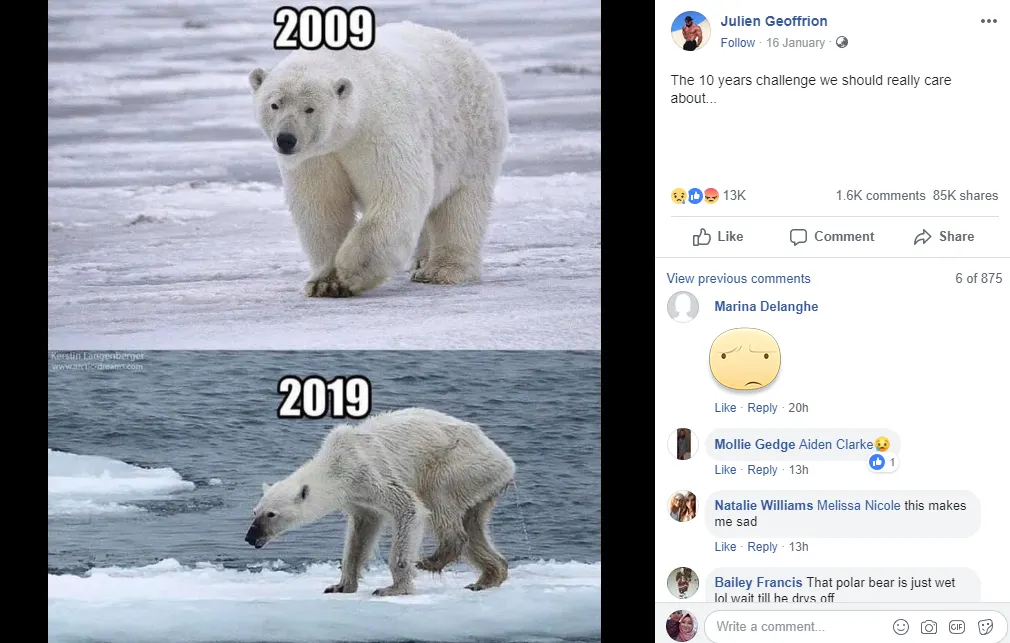1010x643 pixels.
Task: Follow Julien Geoffrion
Action: (737, 42)
